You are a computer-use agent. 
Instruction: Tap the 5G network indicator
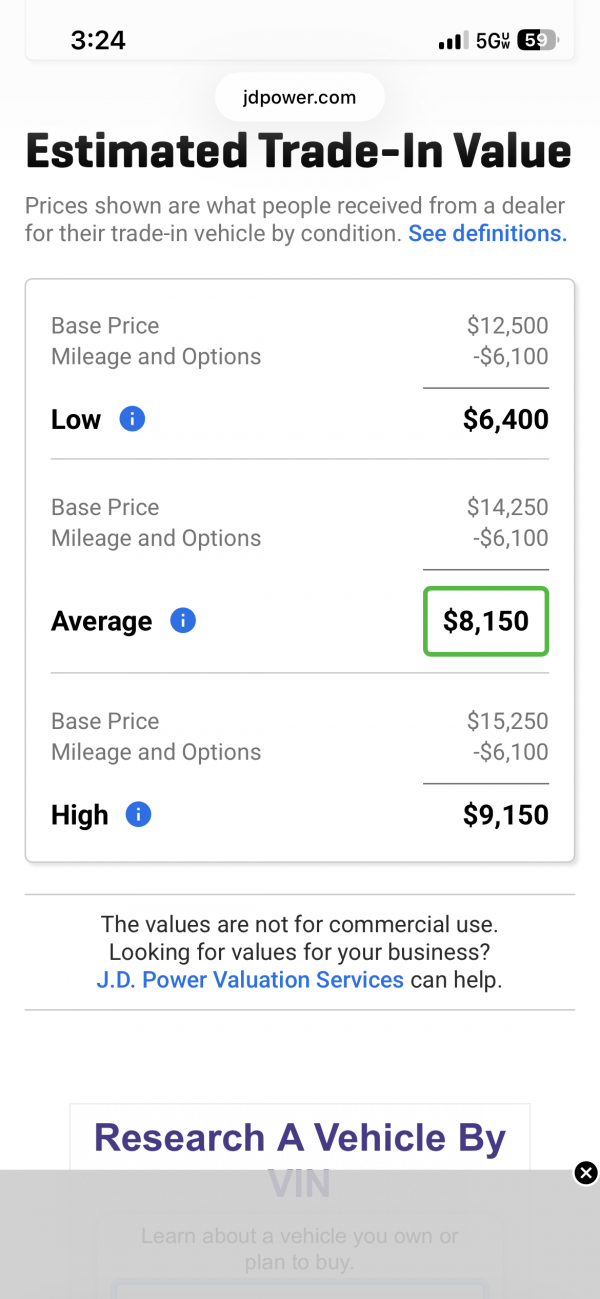(492, 41)
